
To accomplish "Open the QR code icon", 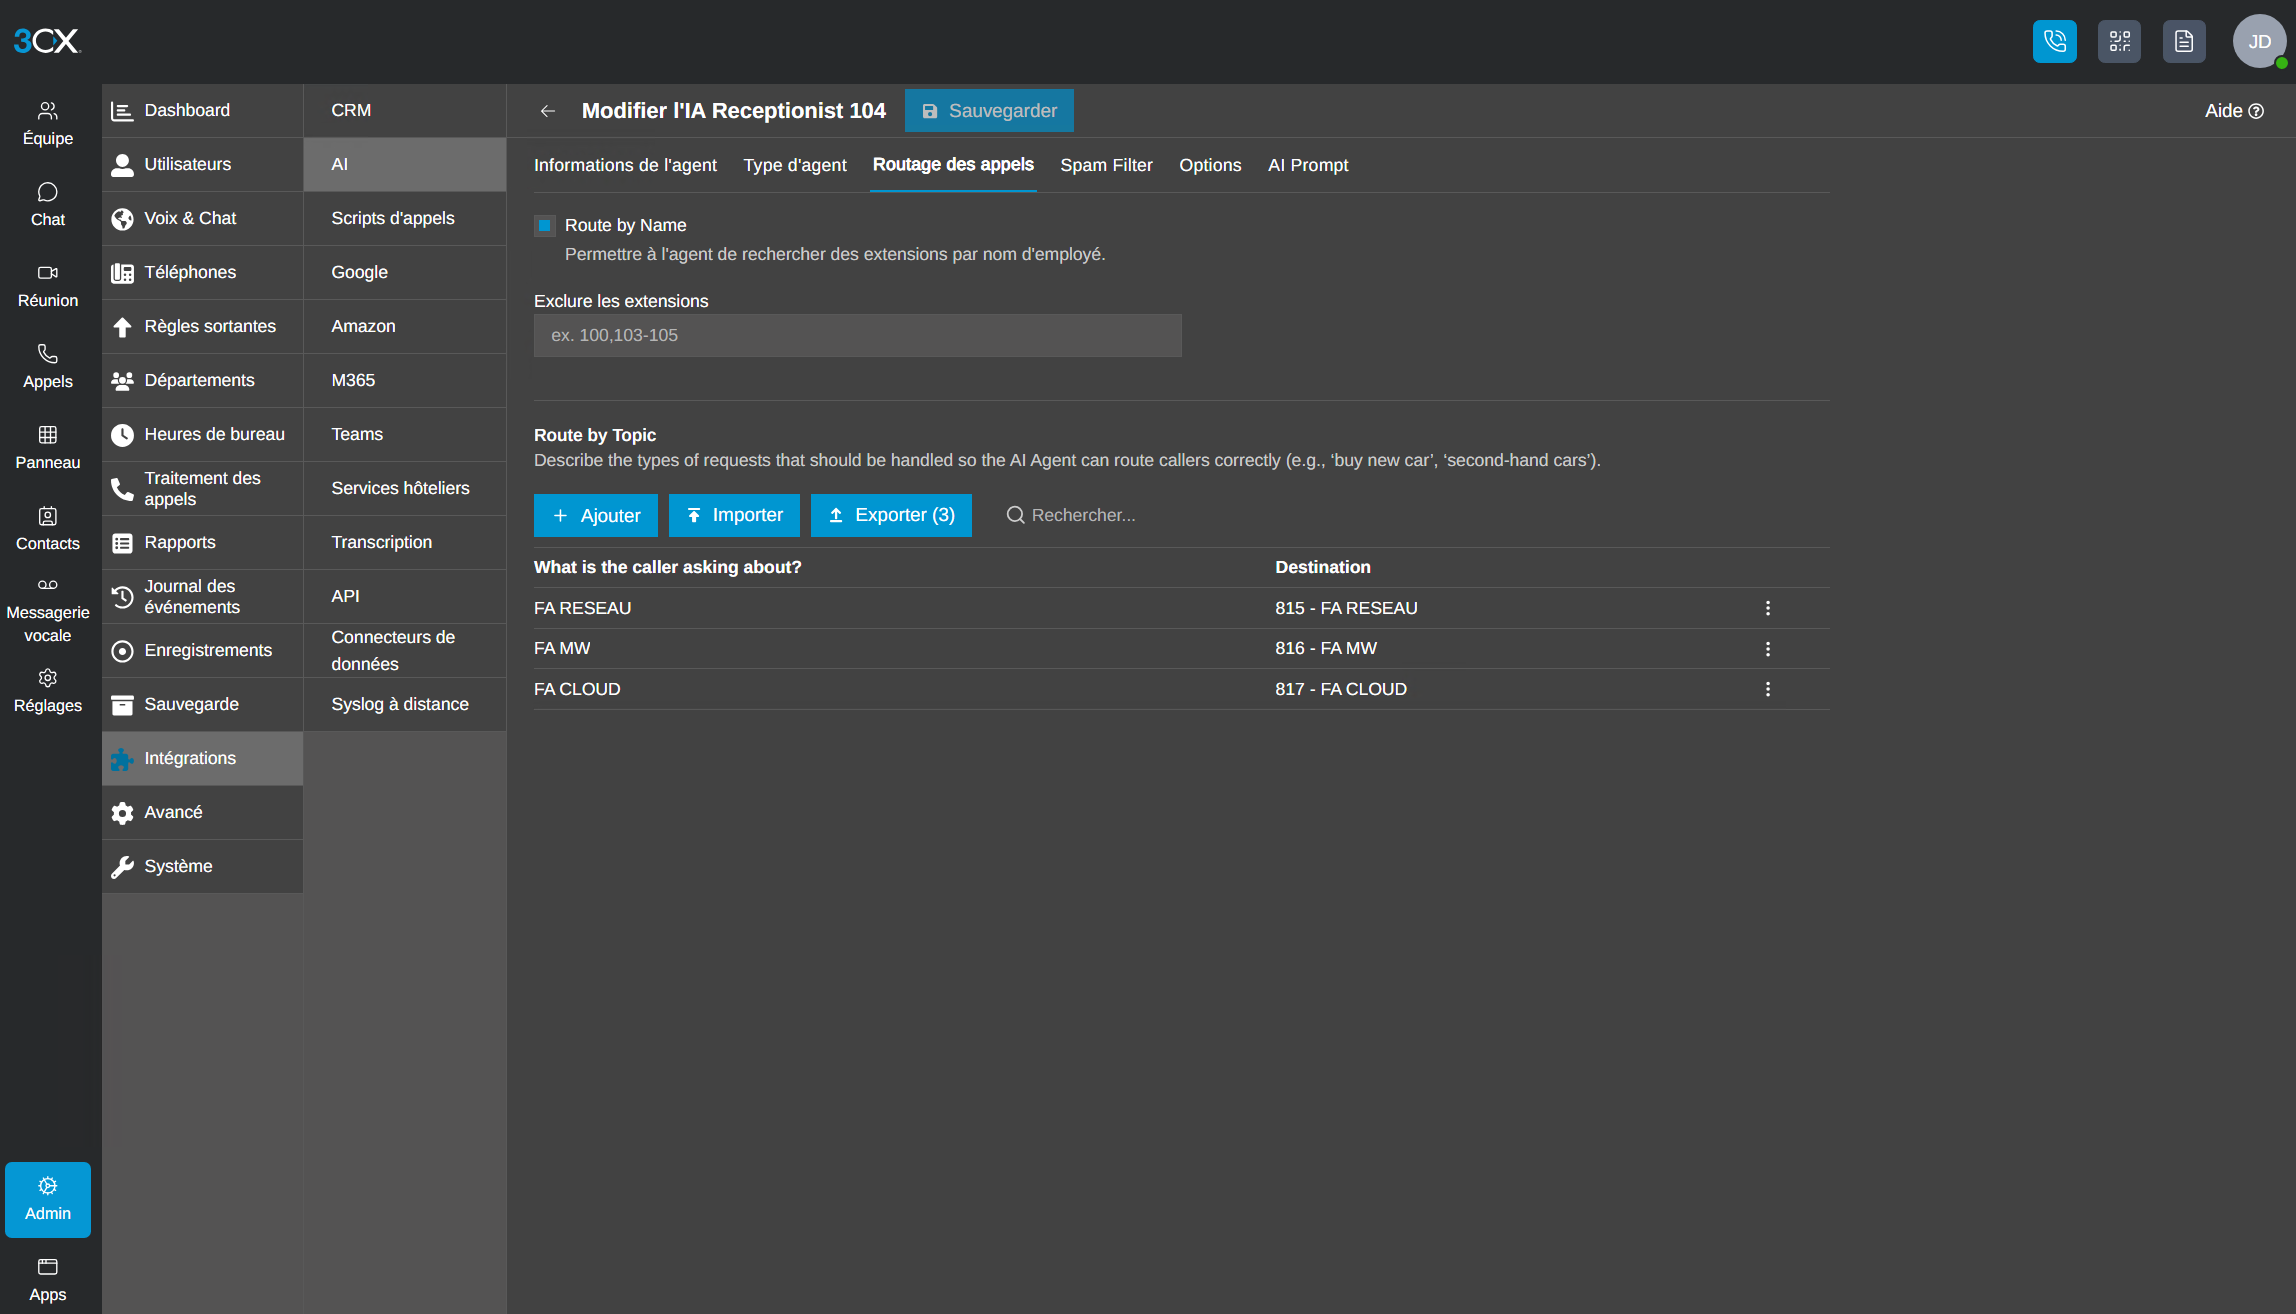I will tap(2119, 41).
